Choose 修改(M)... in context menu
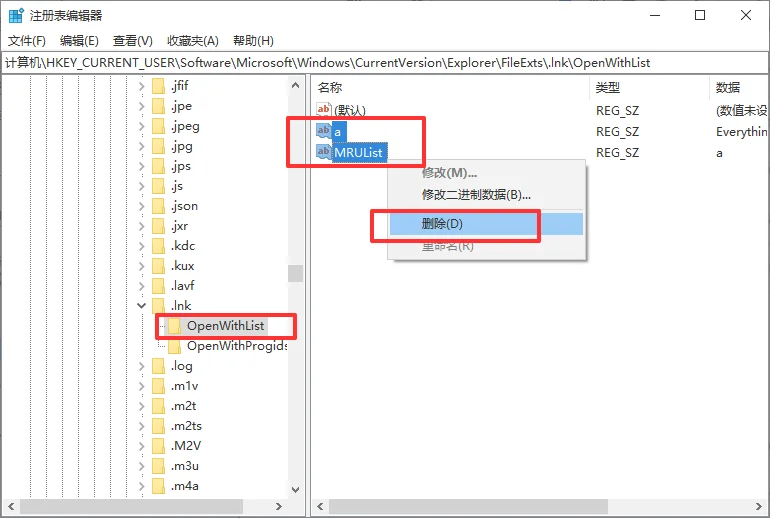 pos(486,173)
